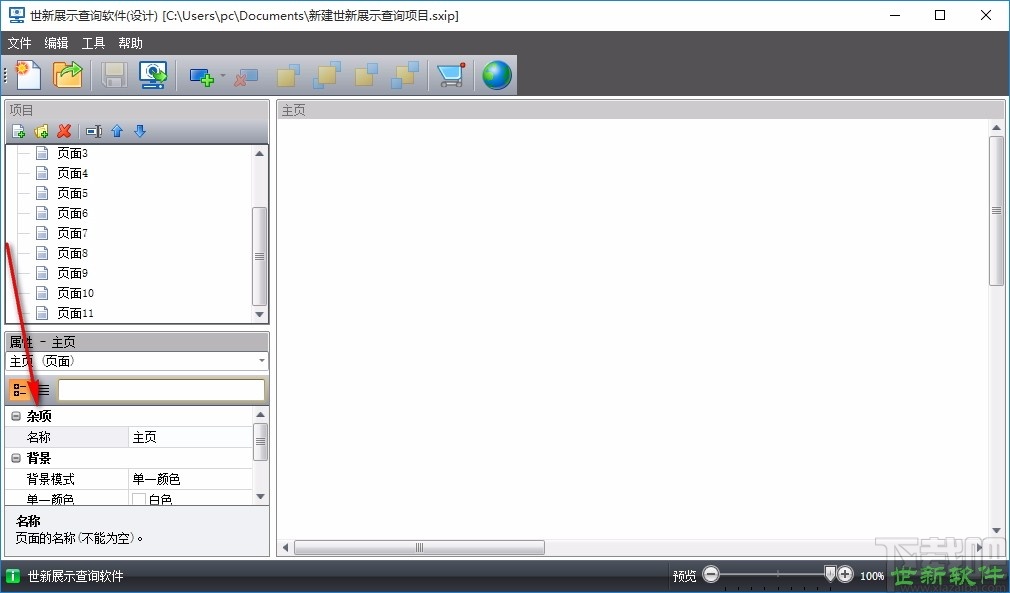This screenshot has width=1010, height=593.
Task: Click the 背景模式 property label
Action: pos(50,479)
